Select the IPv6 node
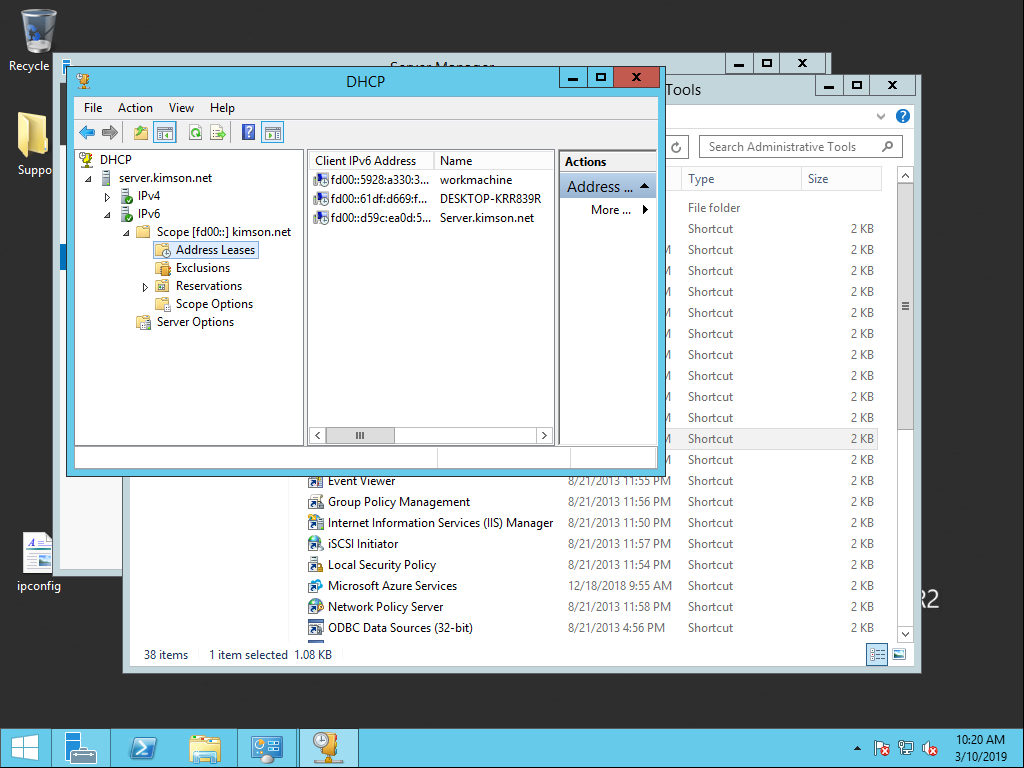The image size is (1024, 768). 149,214
